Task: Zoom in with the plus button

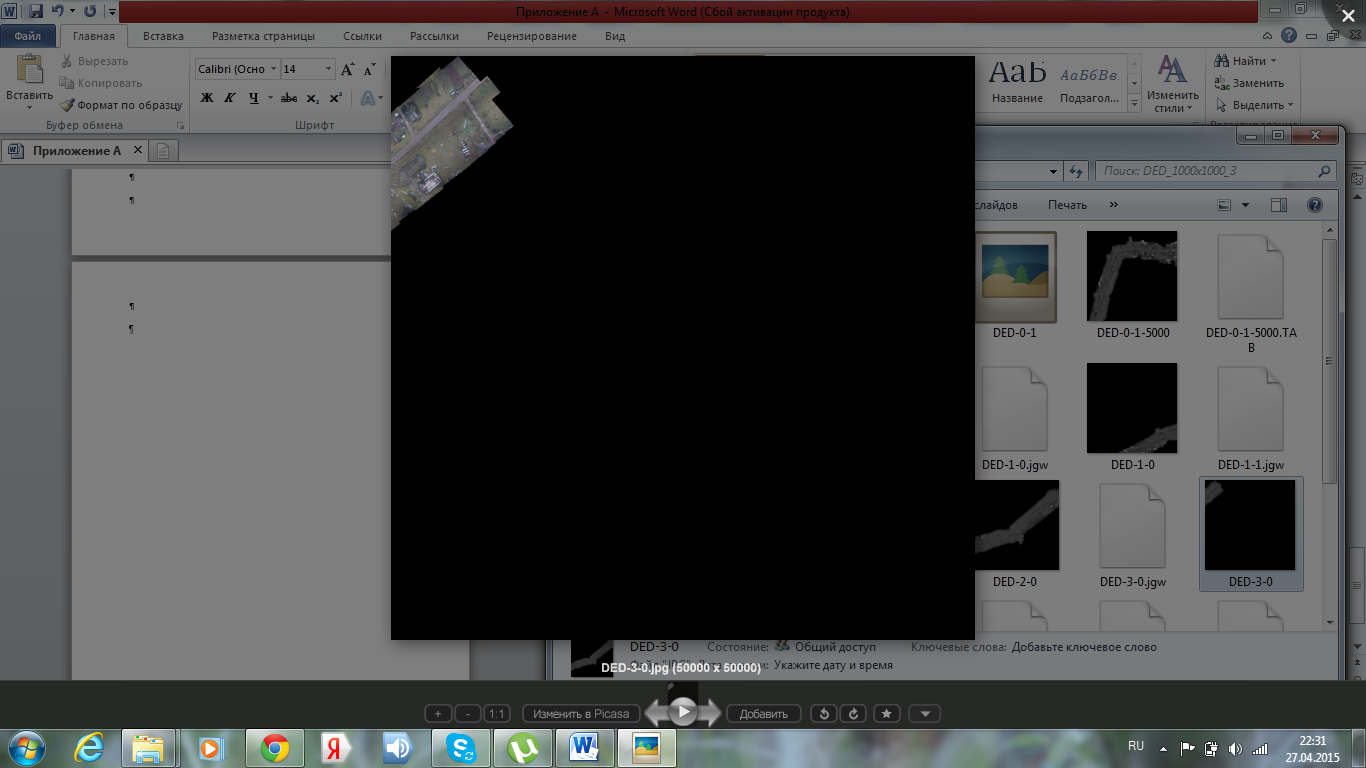Action: 437,714
